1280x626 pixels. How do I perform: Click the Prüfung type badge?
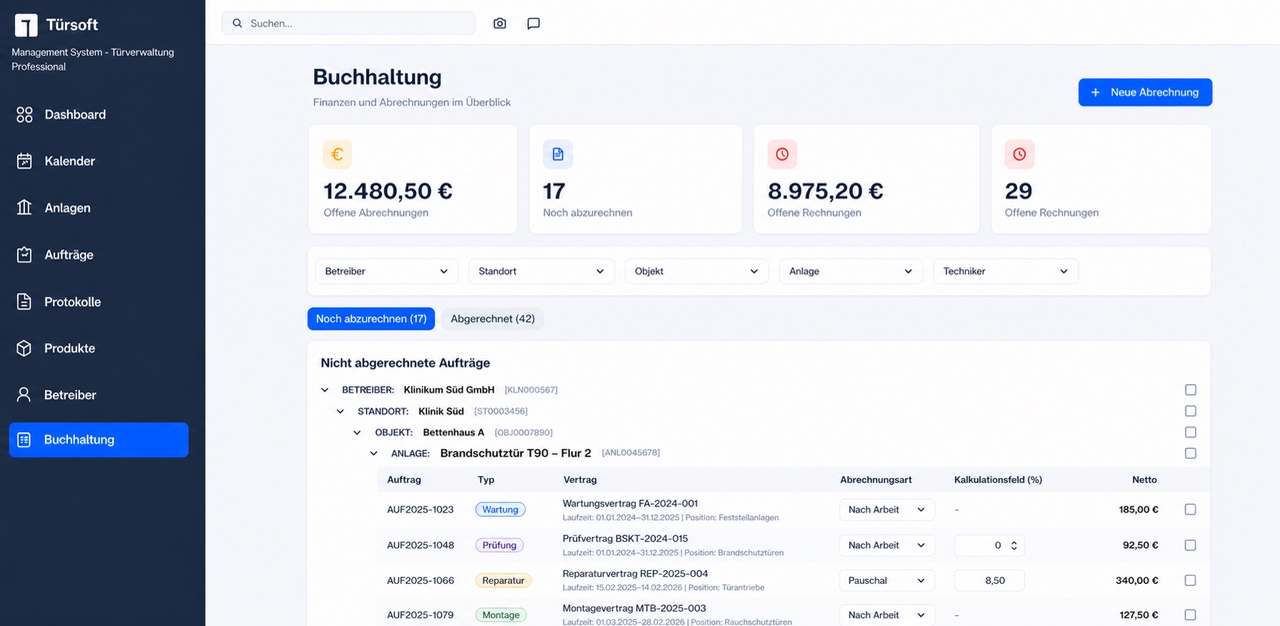pos(499,545)
